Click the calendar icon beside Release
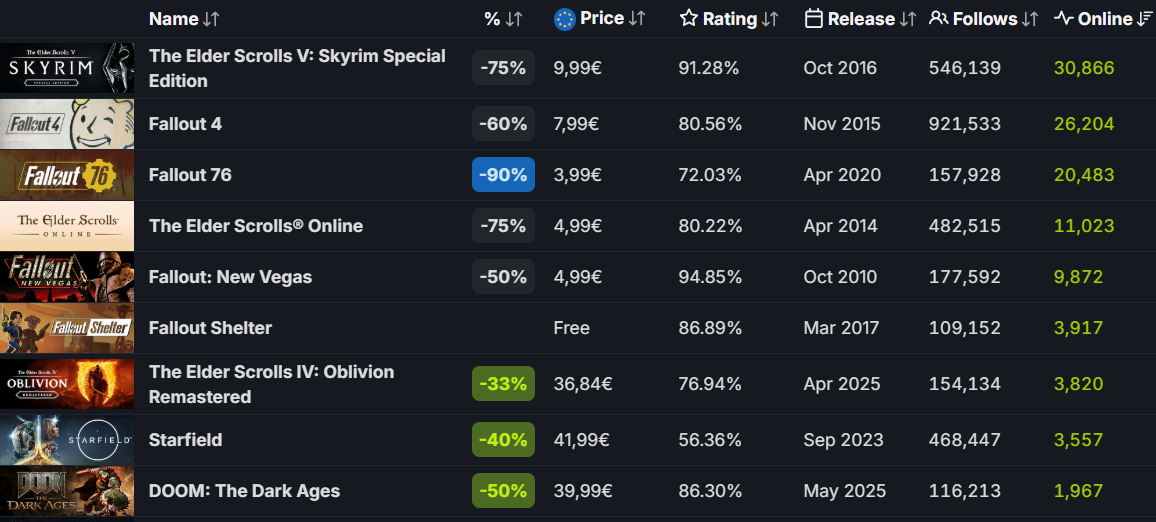 [814, 19]
